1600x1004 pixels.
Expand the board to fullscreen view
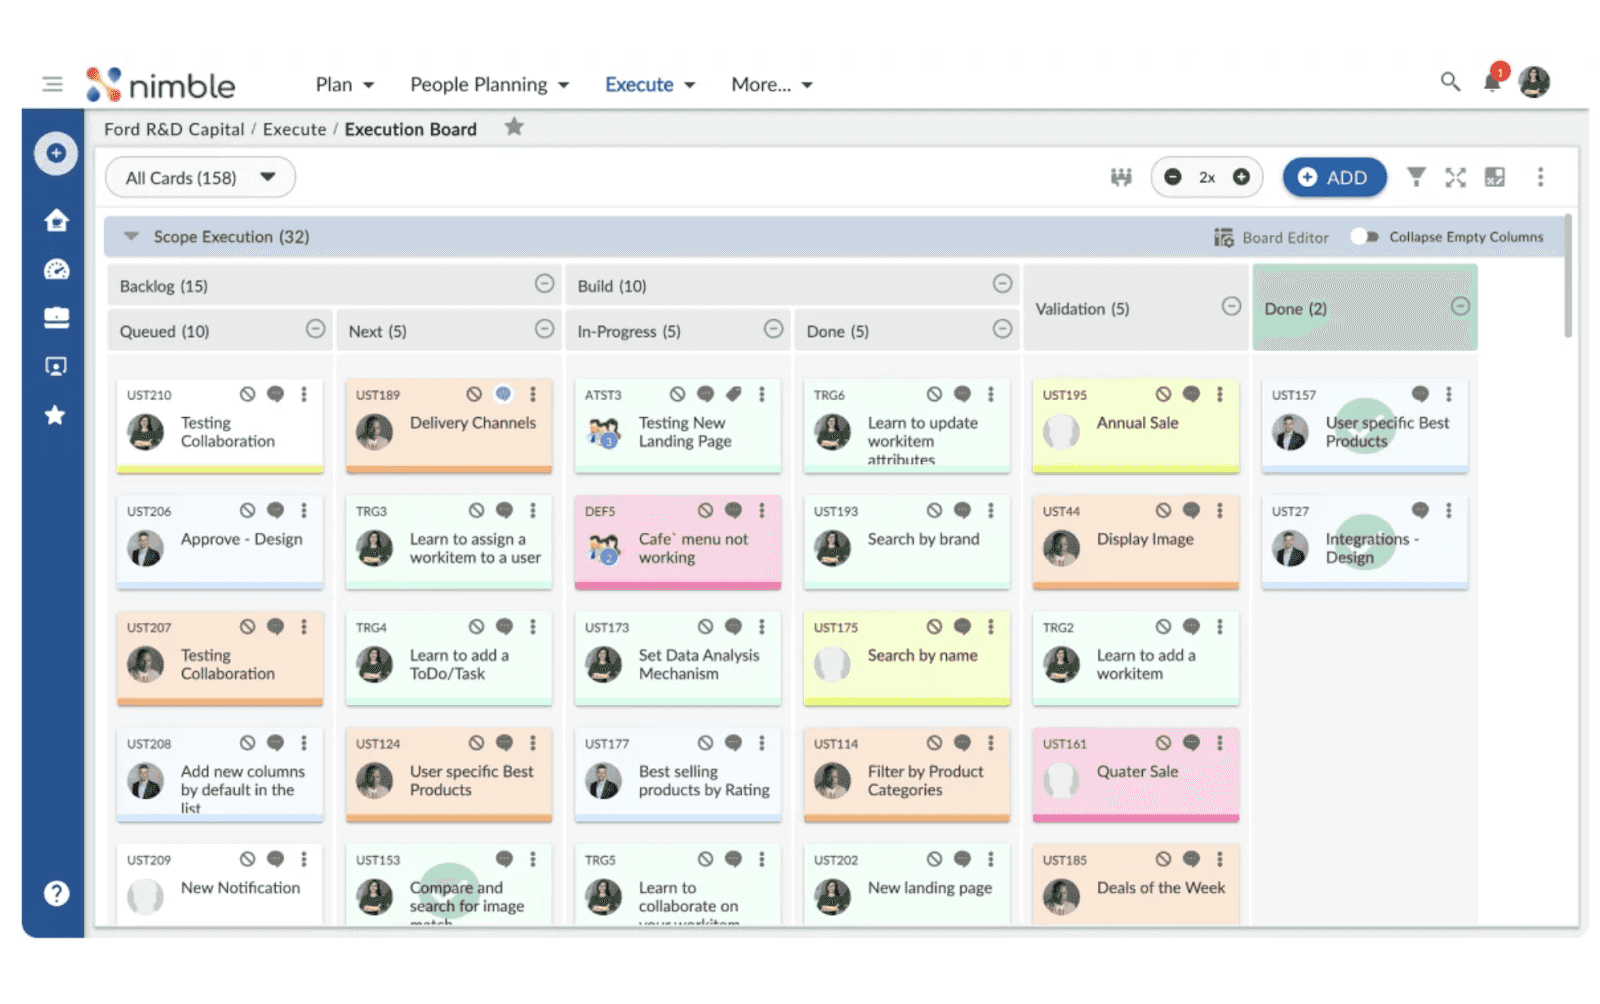coord(1456,177)
